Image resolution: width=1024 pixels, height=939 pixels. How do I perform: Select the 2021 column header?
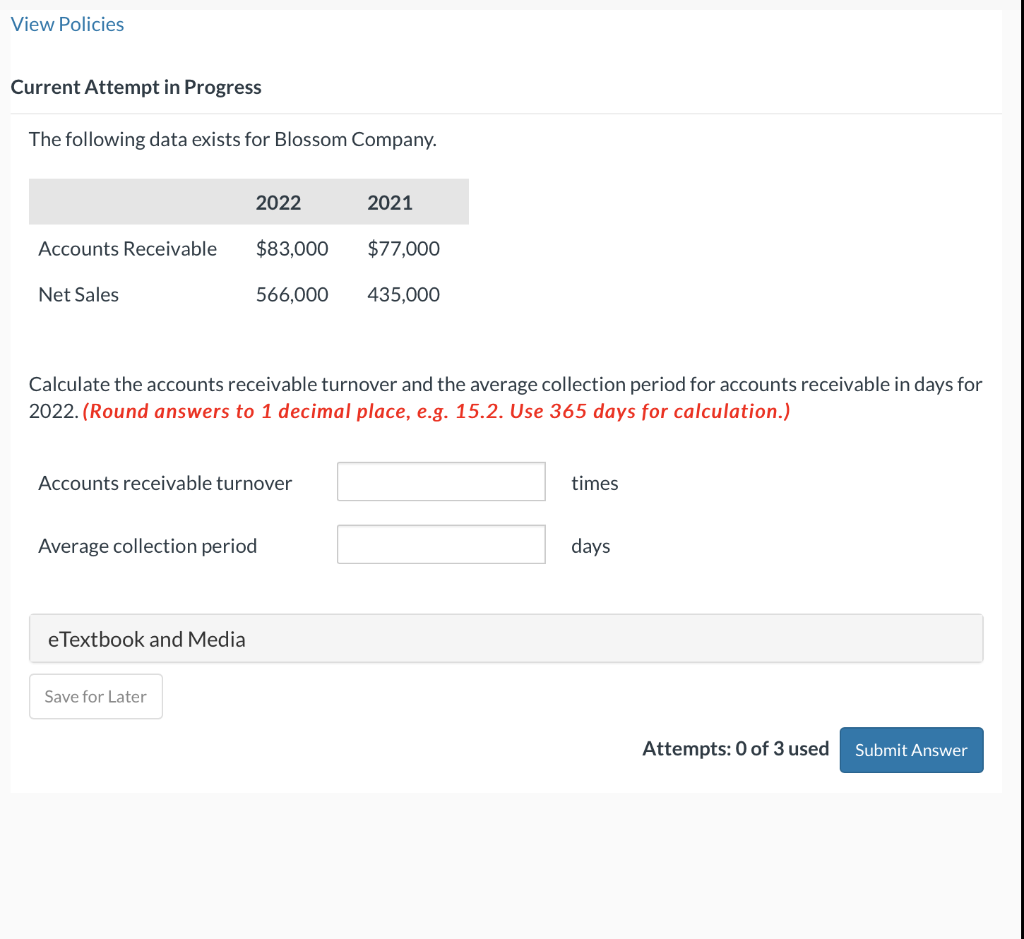click(390, 203)
